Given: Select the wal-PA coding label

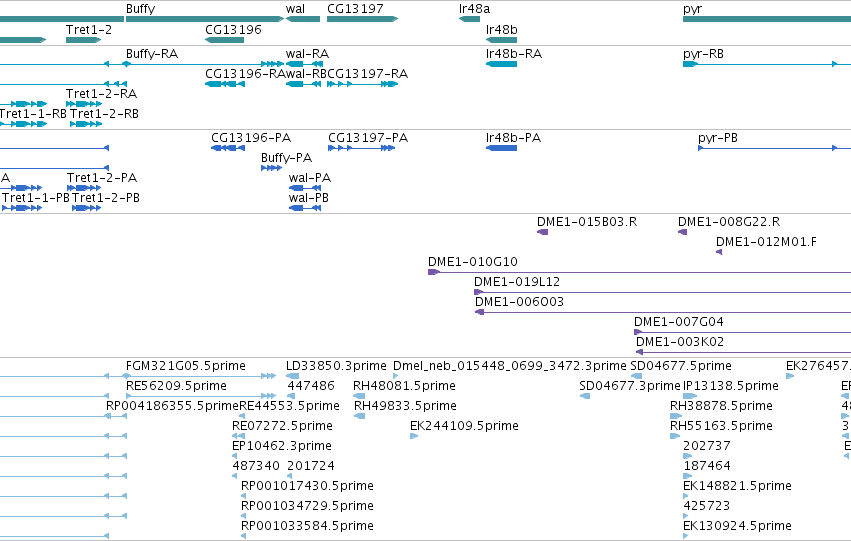Looking at the screenshot, I should [310, 178].
